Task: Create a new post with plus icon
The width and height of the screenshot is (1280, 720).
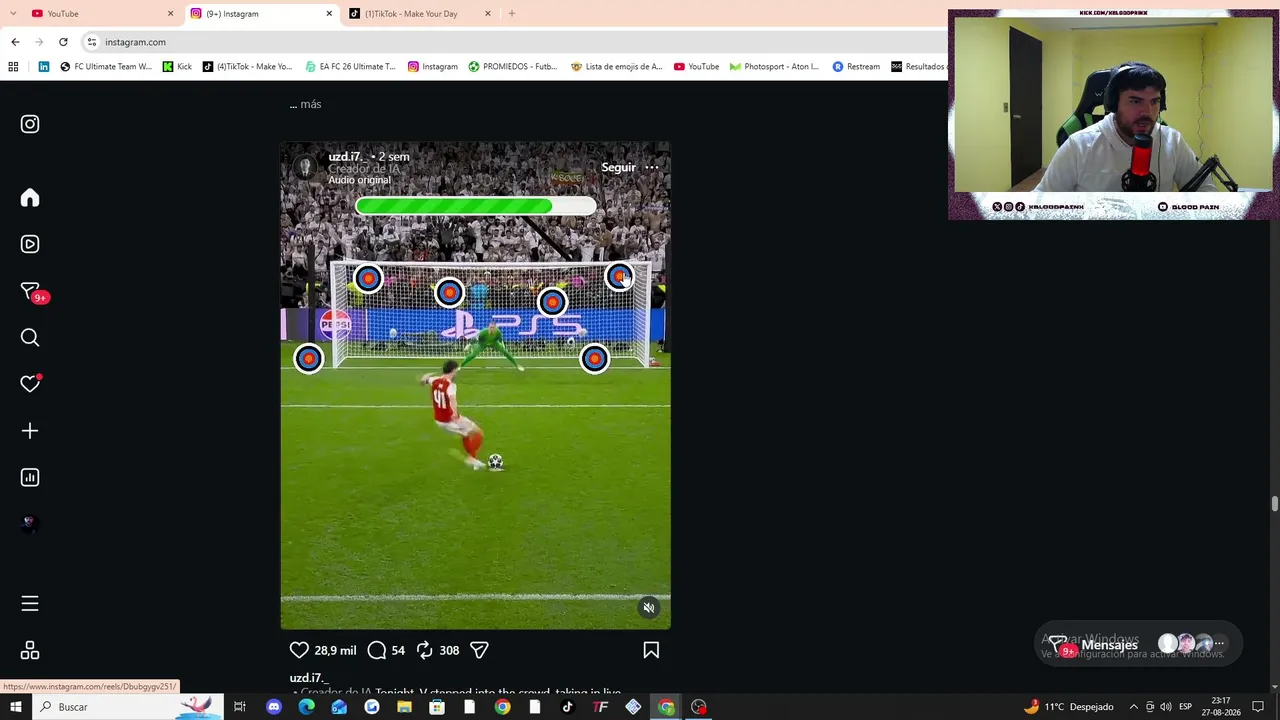Action: (x=30, y=431)
